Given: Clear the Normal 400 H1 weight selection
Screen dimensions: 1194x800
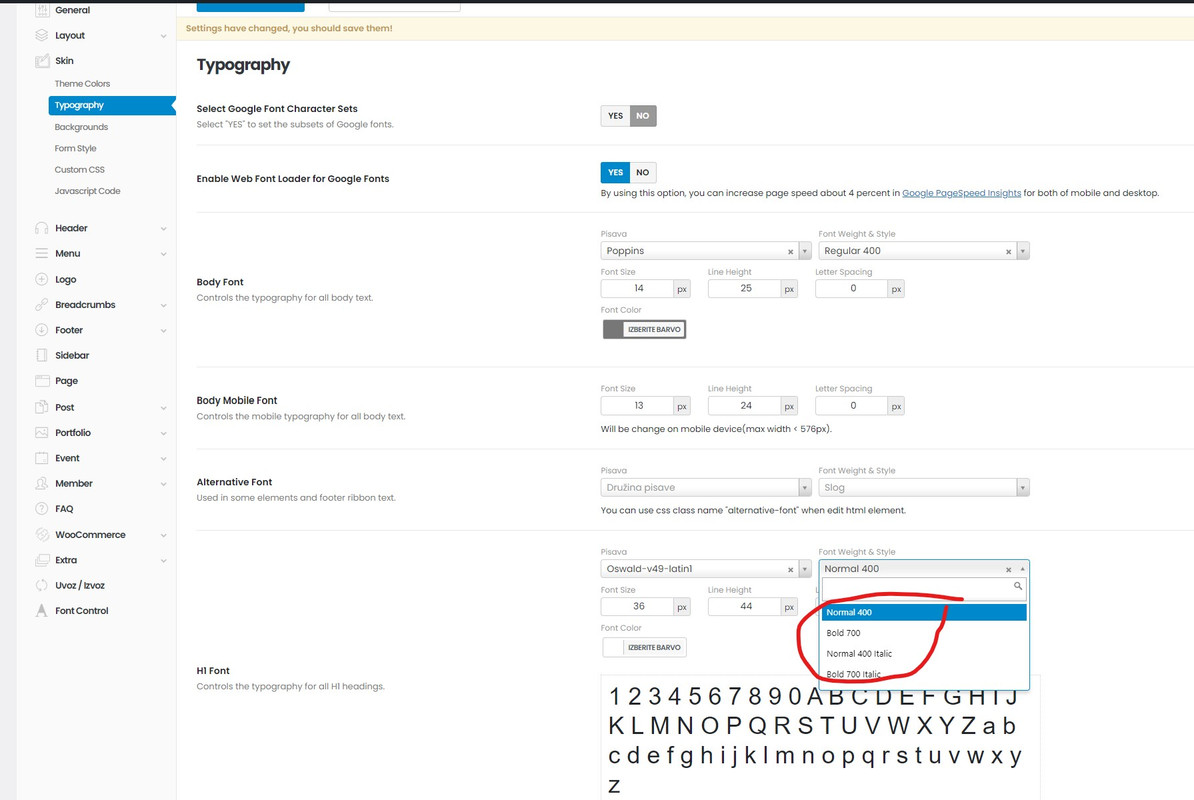Looking at the screenshot, I should tap(1008, 569).
